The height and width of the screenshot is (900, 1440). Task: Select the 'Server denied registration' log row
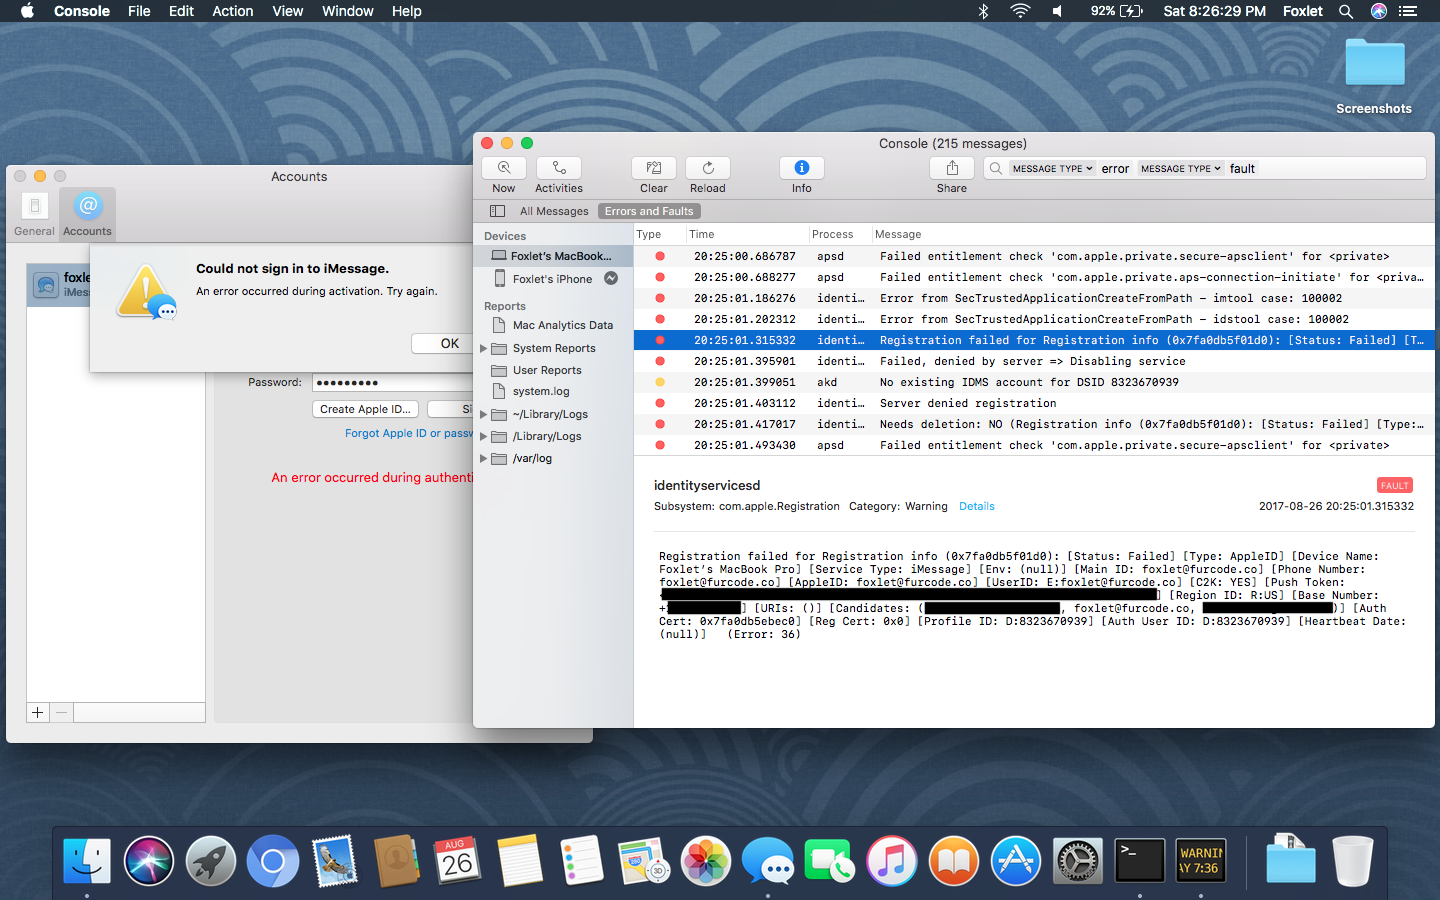click(1034, 403)
